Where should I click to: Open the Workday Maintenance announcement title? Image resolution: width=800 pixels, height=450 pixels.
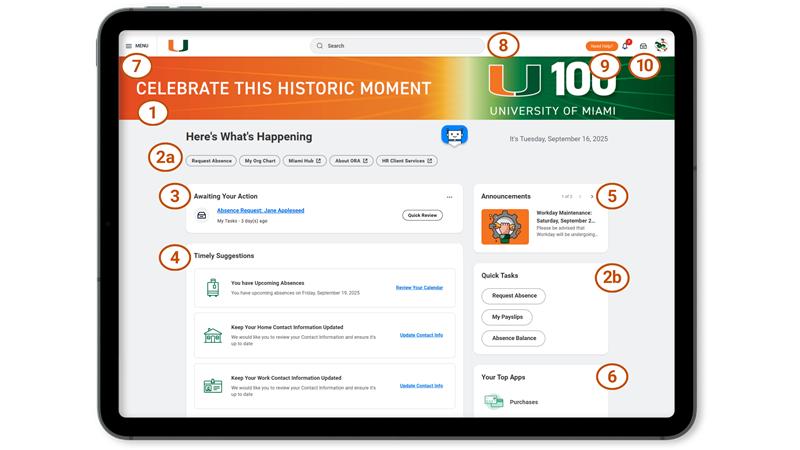click(565, 217)
